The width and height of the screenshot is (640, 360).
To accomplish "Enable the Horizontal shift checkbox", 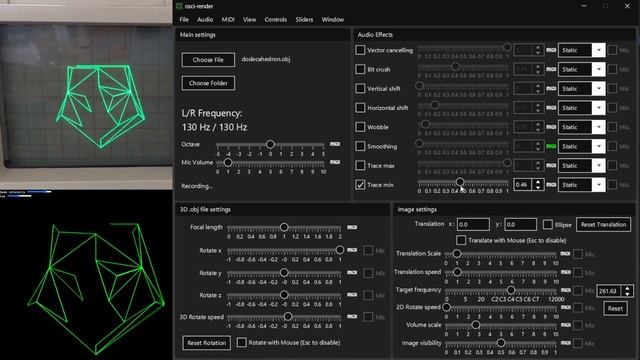I will [360, 107].
